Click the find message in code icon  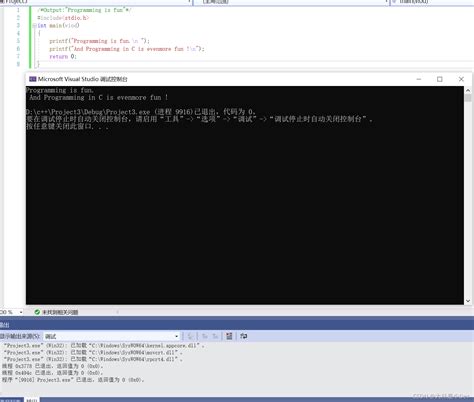click(191, 336)
